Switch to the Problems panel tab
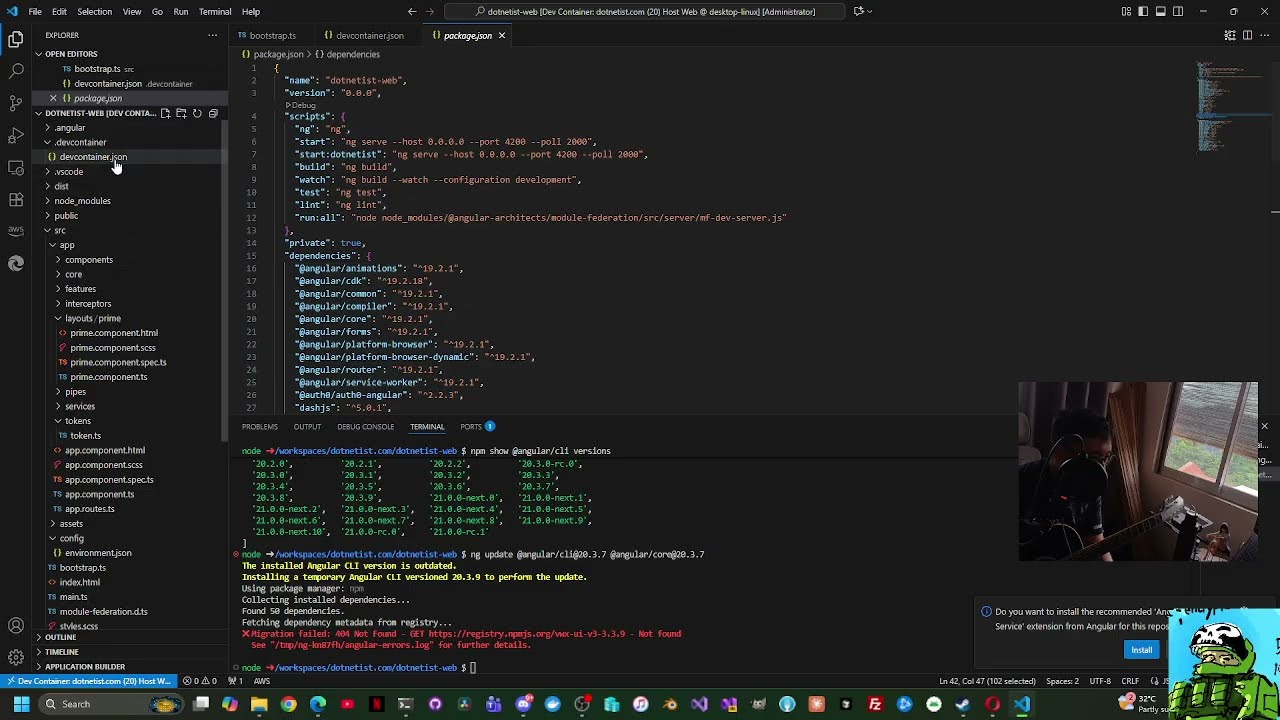1280x720 pixels. tap(259, 427)
